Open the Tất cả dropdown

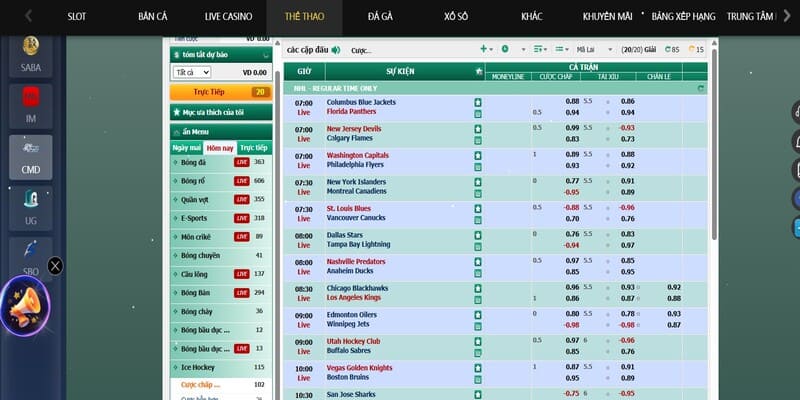191,72
